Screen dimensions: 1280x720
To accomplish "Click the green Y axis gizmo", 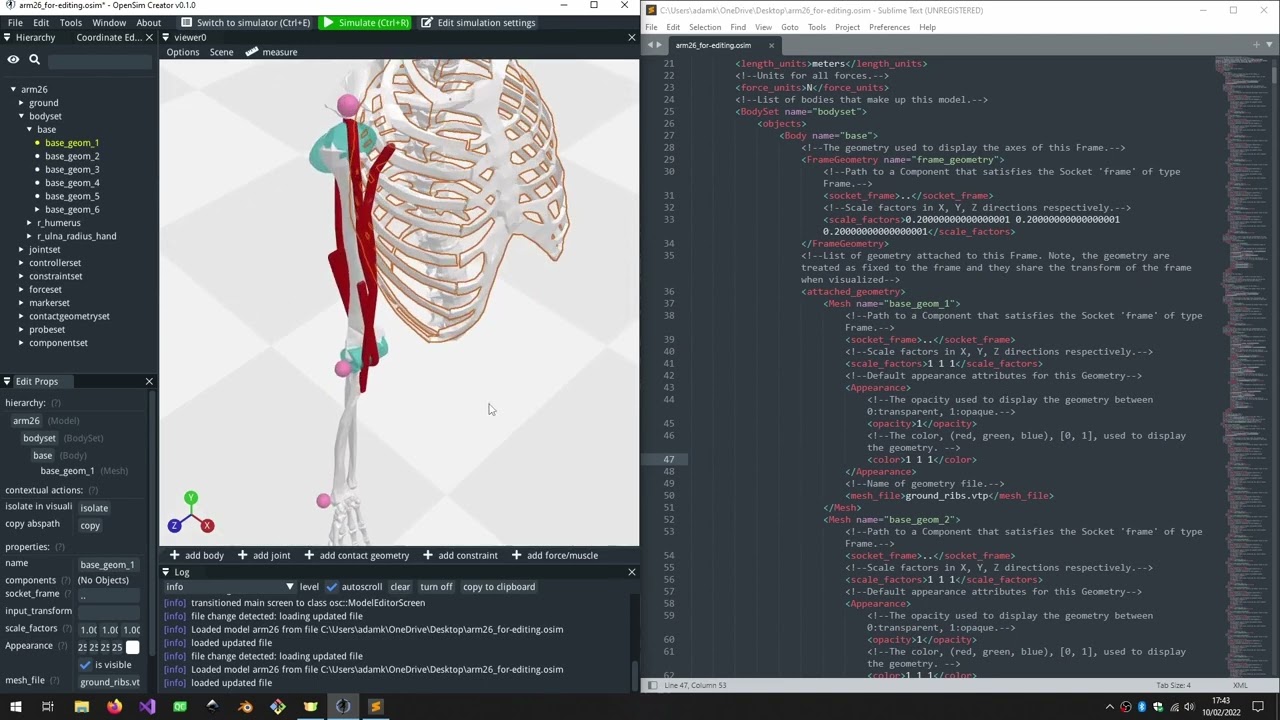I will point(191,497).
